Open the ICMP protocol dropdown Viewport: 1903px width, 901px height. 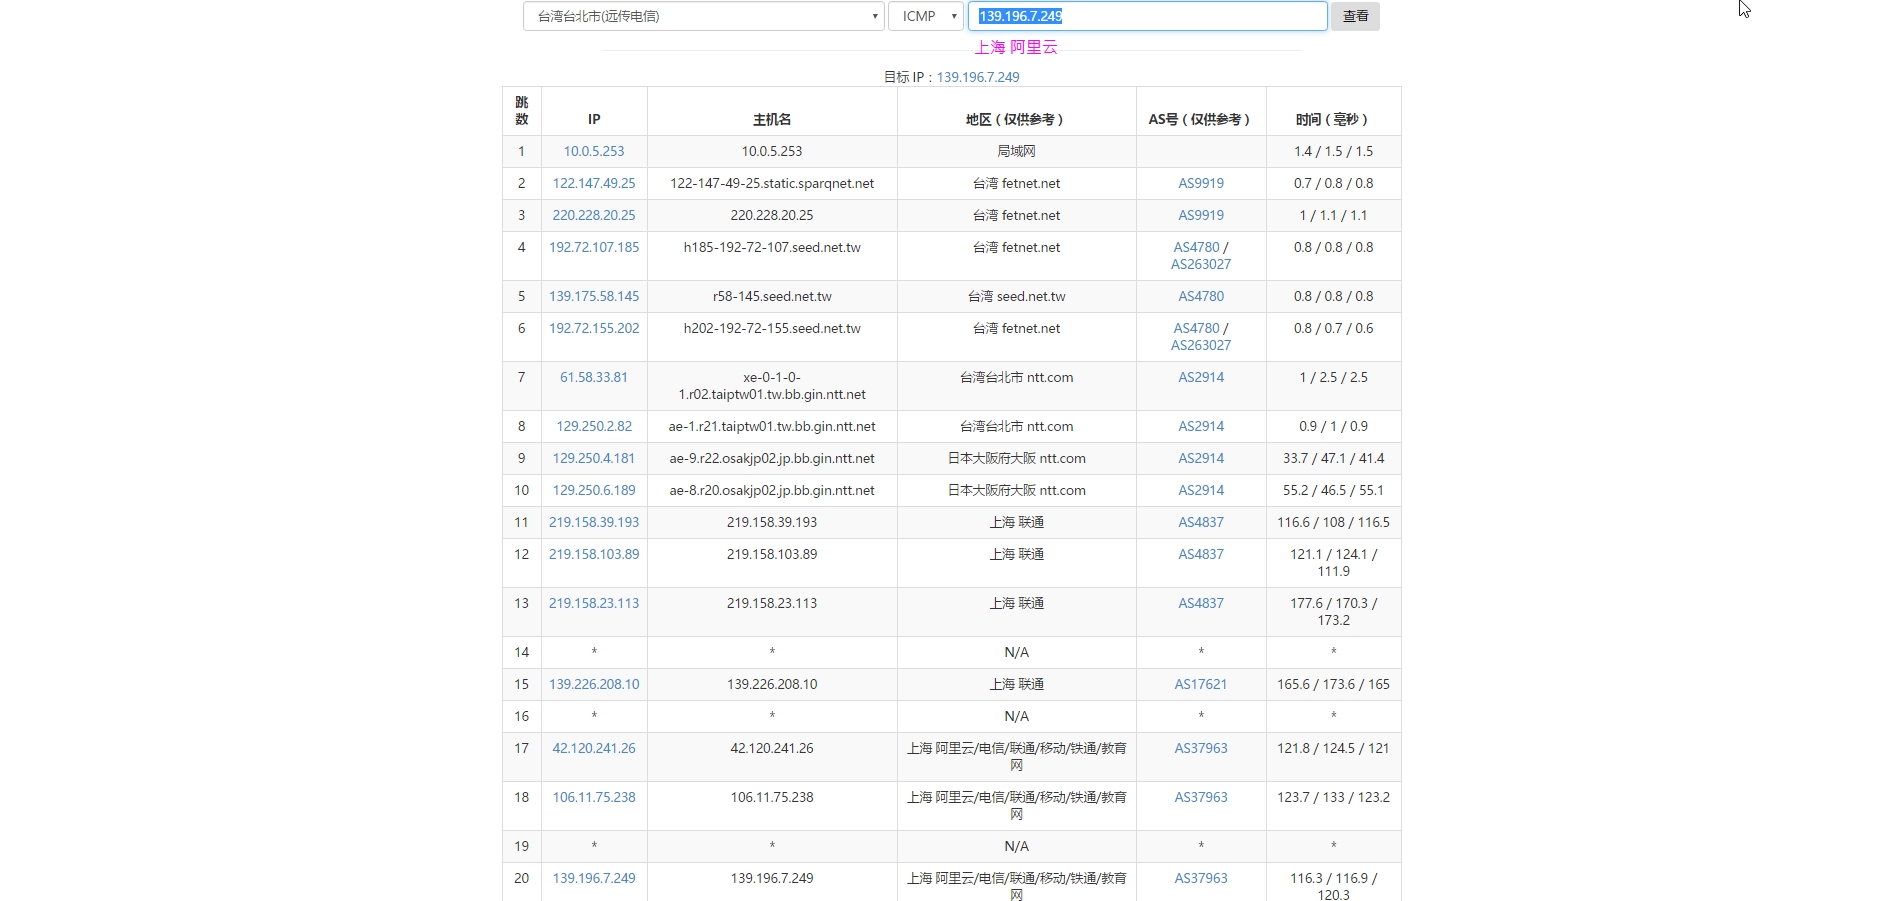[926, 16]
